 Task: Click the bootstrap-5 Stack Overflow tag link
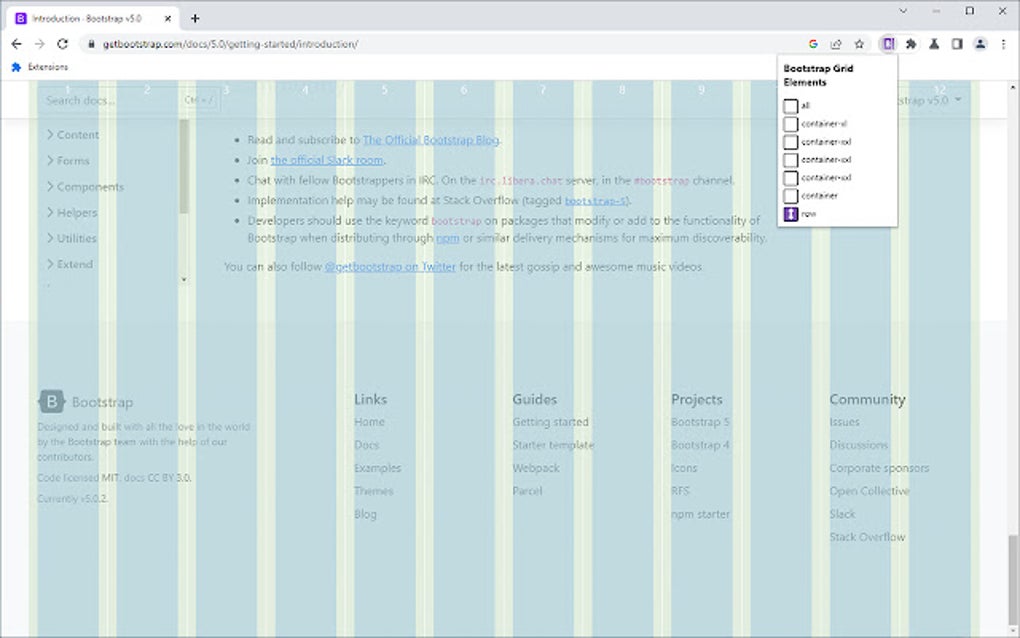click(595, 201)
